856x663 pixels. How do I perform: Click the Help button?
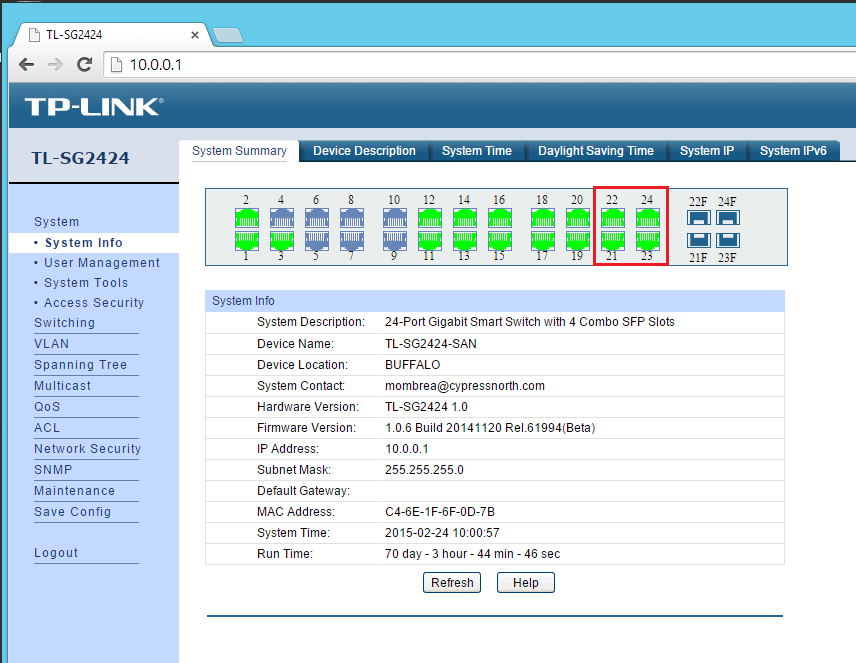526,583
